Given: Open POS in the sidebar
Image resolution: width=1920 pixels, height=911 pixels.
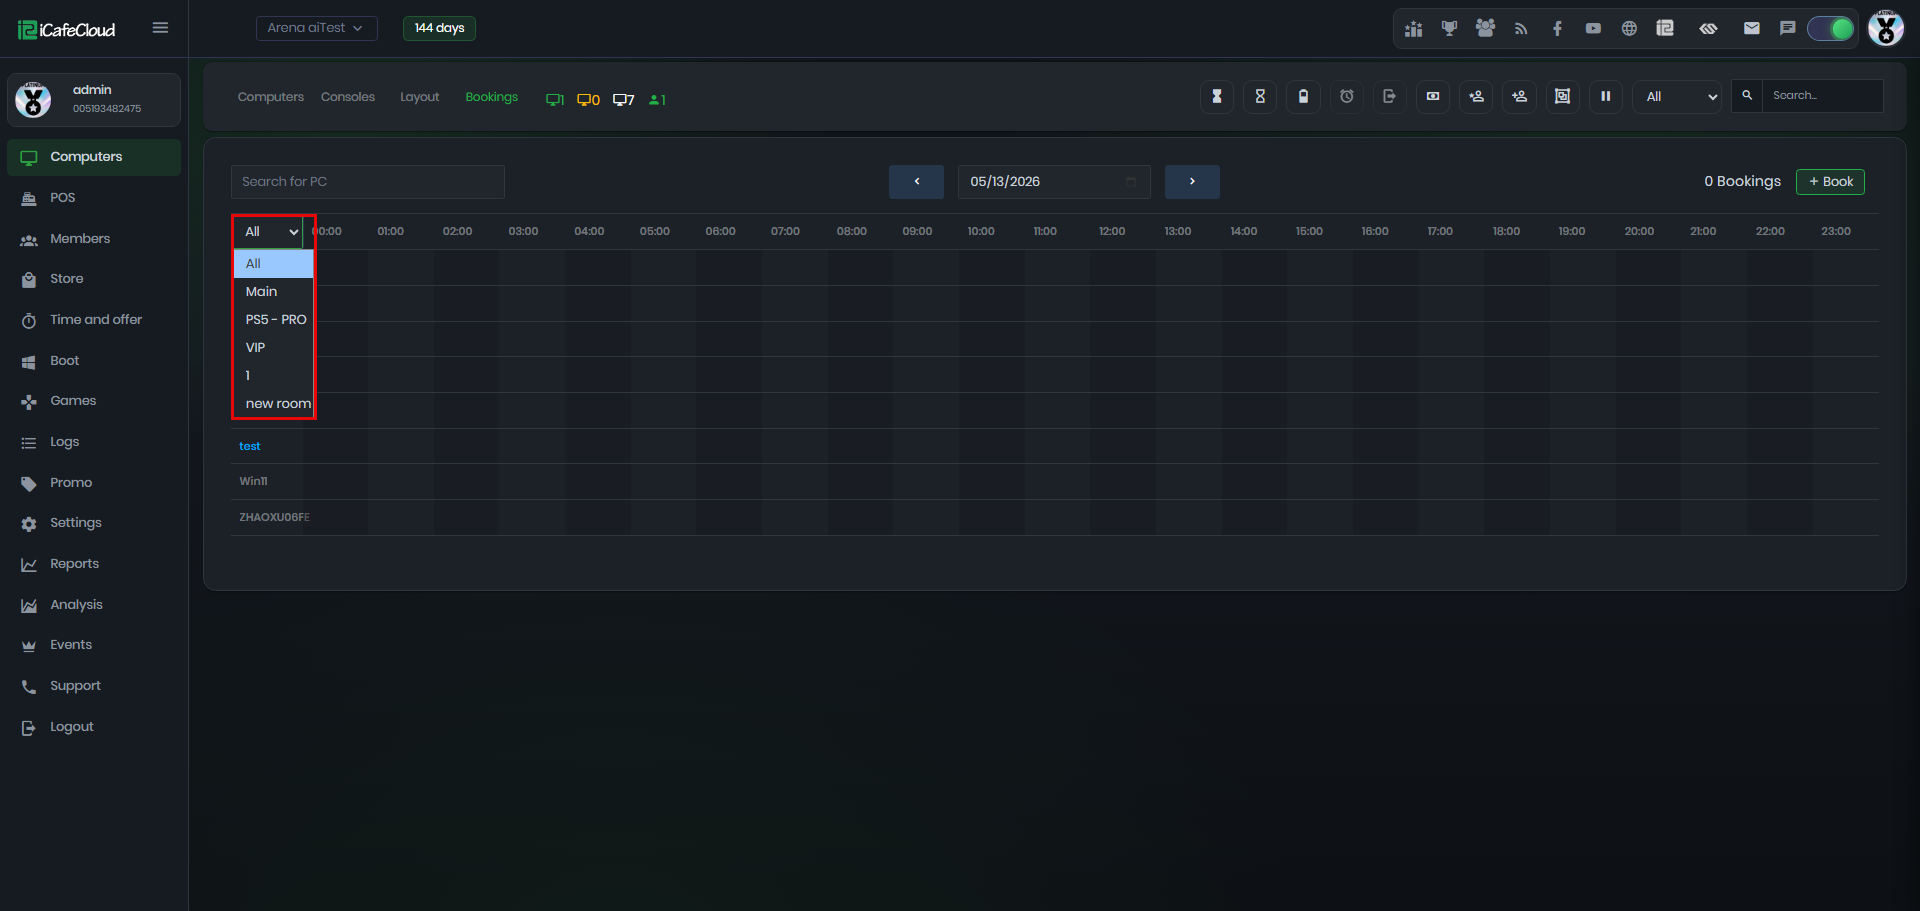Looking at the screenshot, I should coord(94,198).
